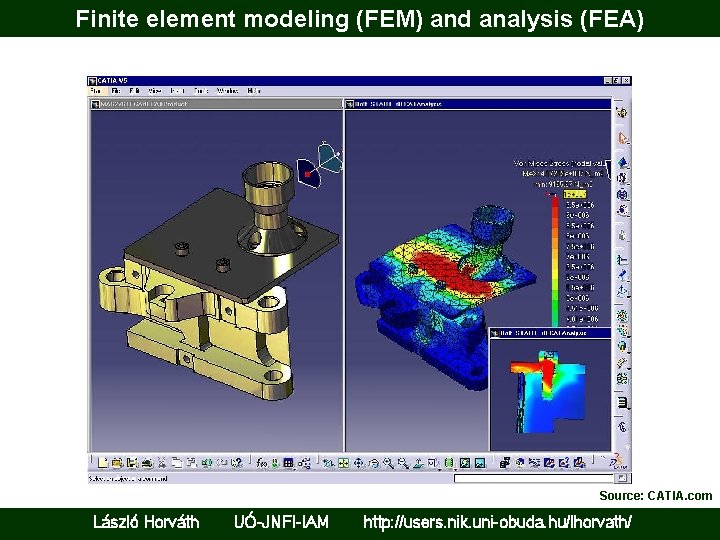Click the What's This help icon
720x540 pixels.
(x=236, y=463)
